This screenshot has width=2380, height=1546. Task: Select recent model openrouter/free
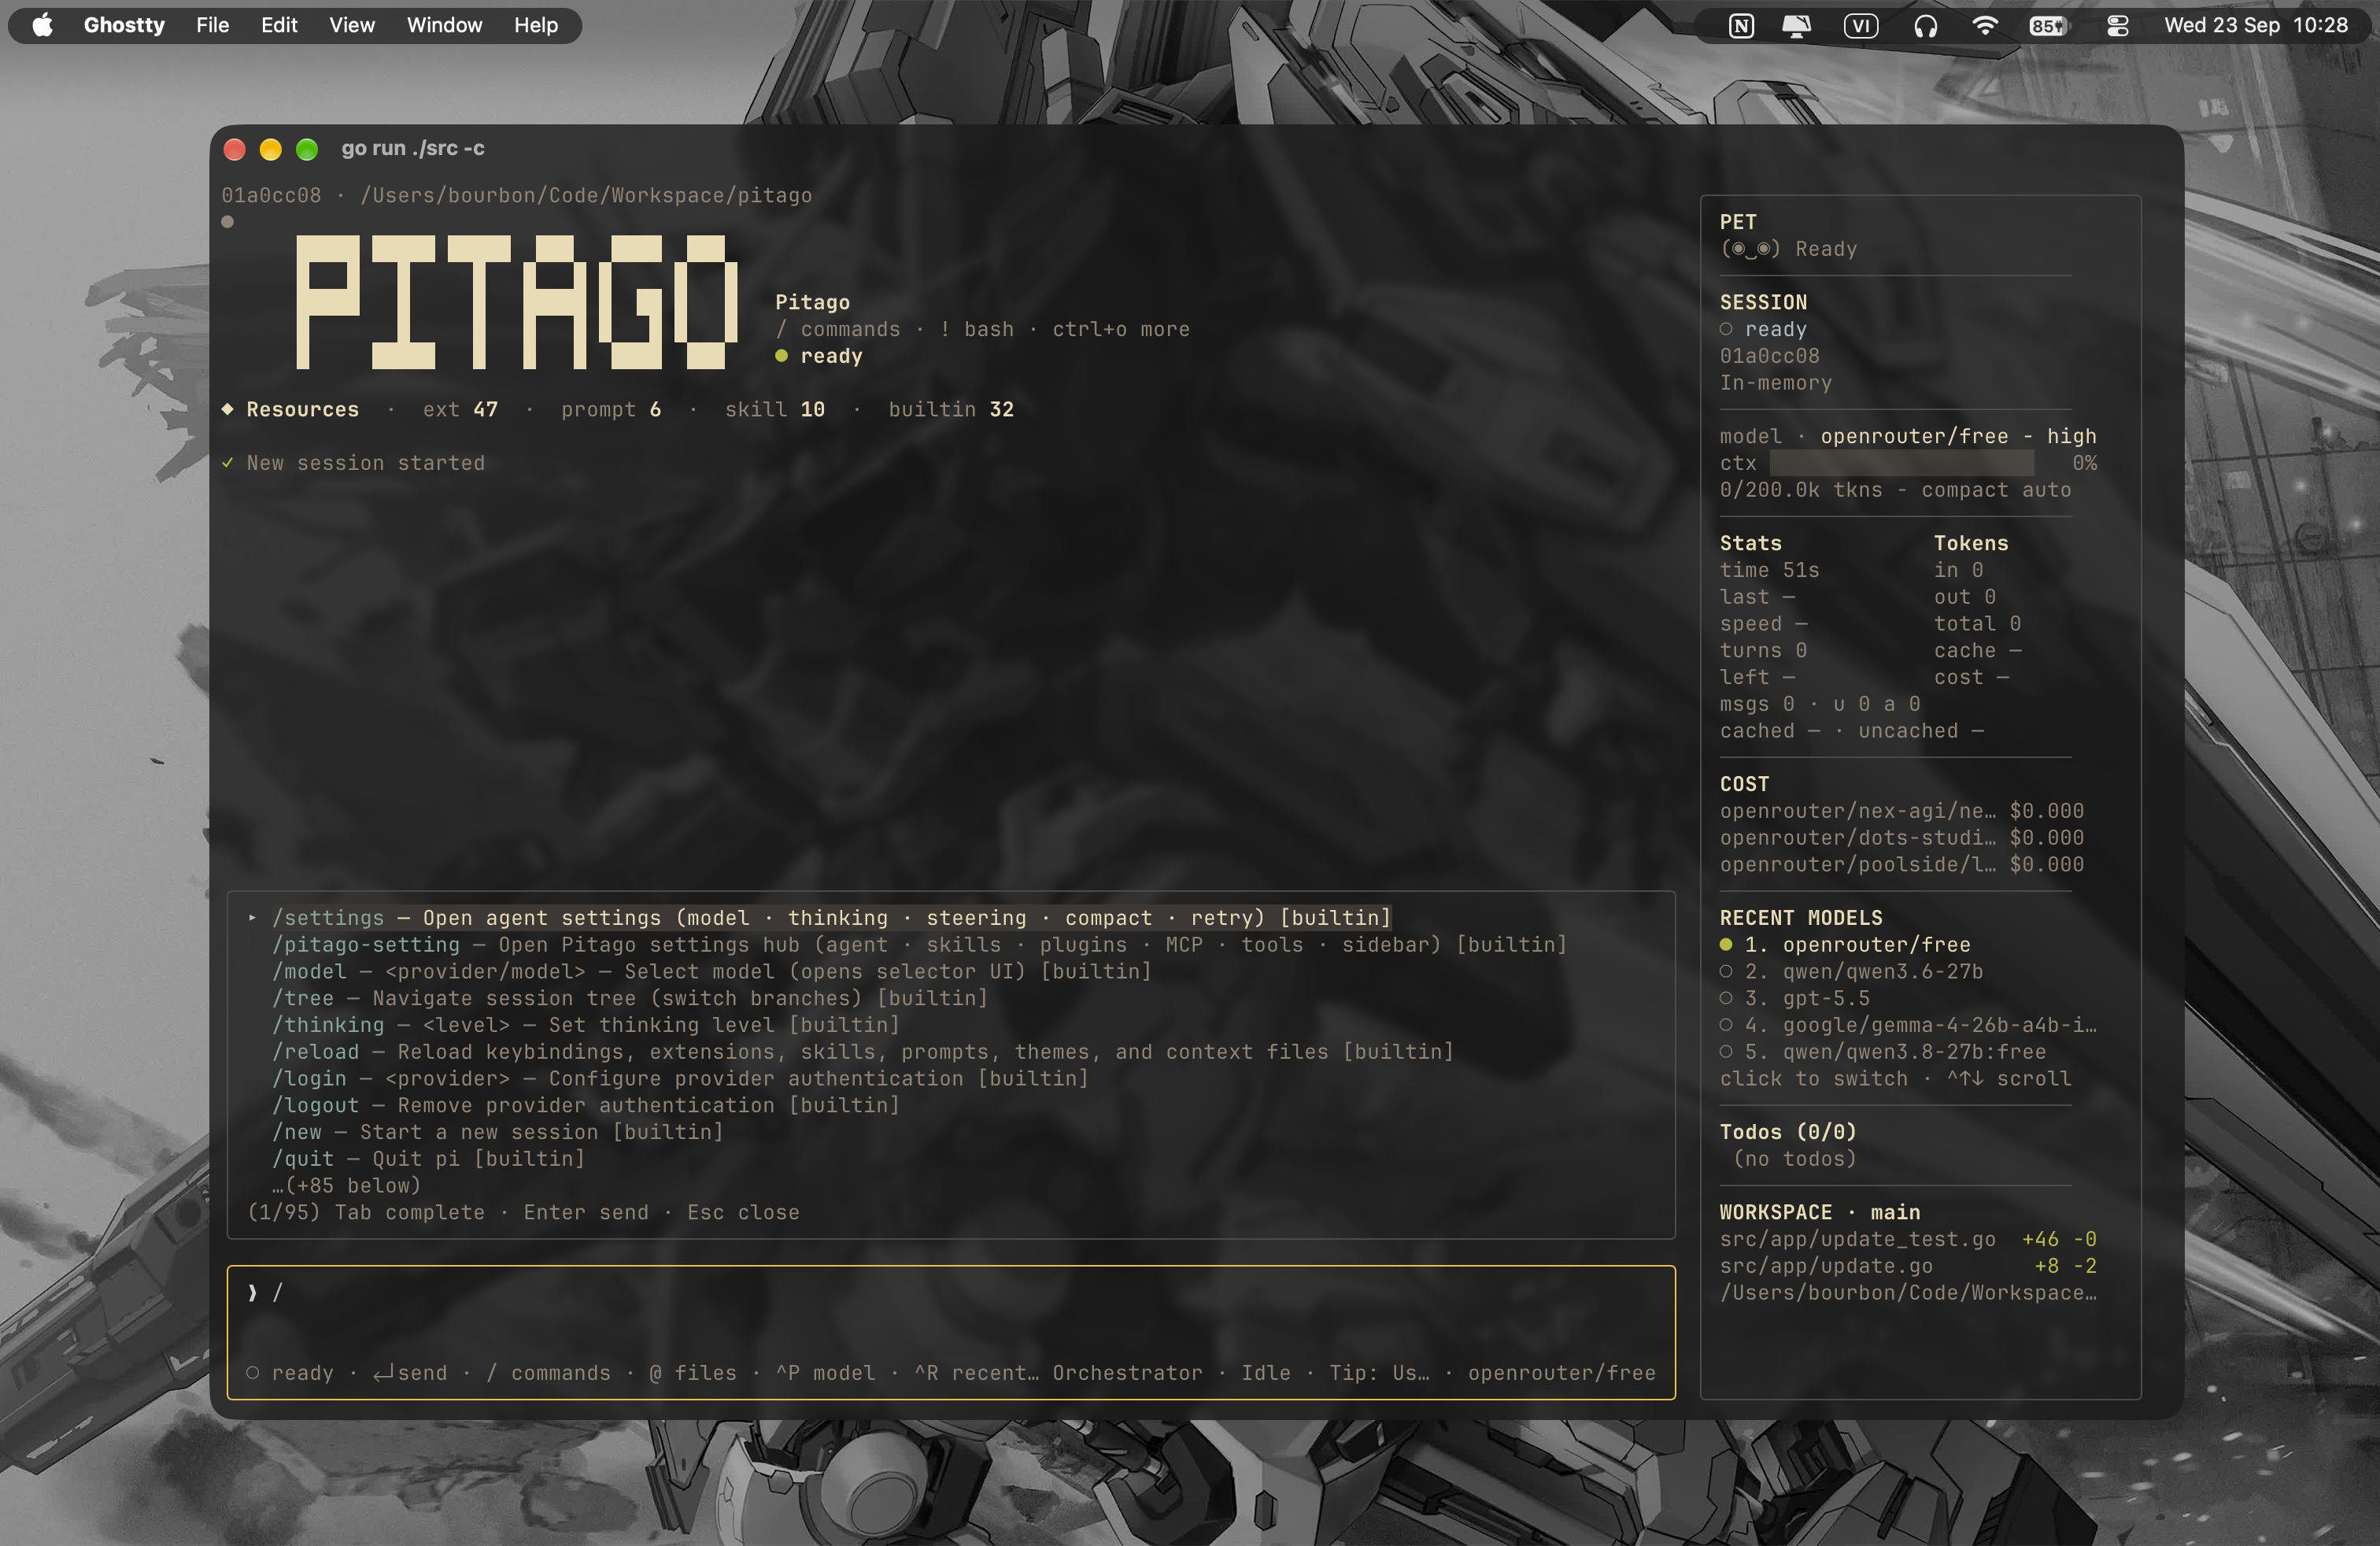1845,945
